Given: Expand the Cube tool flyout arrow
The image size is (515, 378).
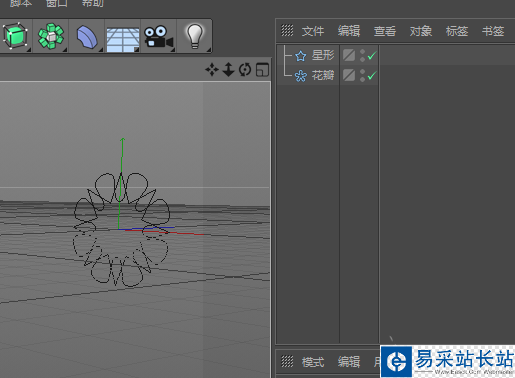Looking at the screenshot, I should 29,50.
